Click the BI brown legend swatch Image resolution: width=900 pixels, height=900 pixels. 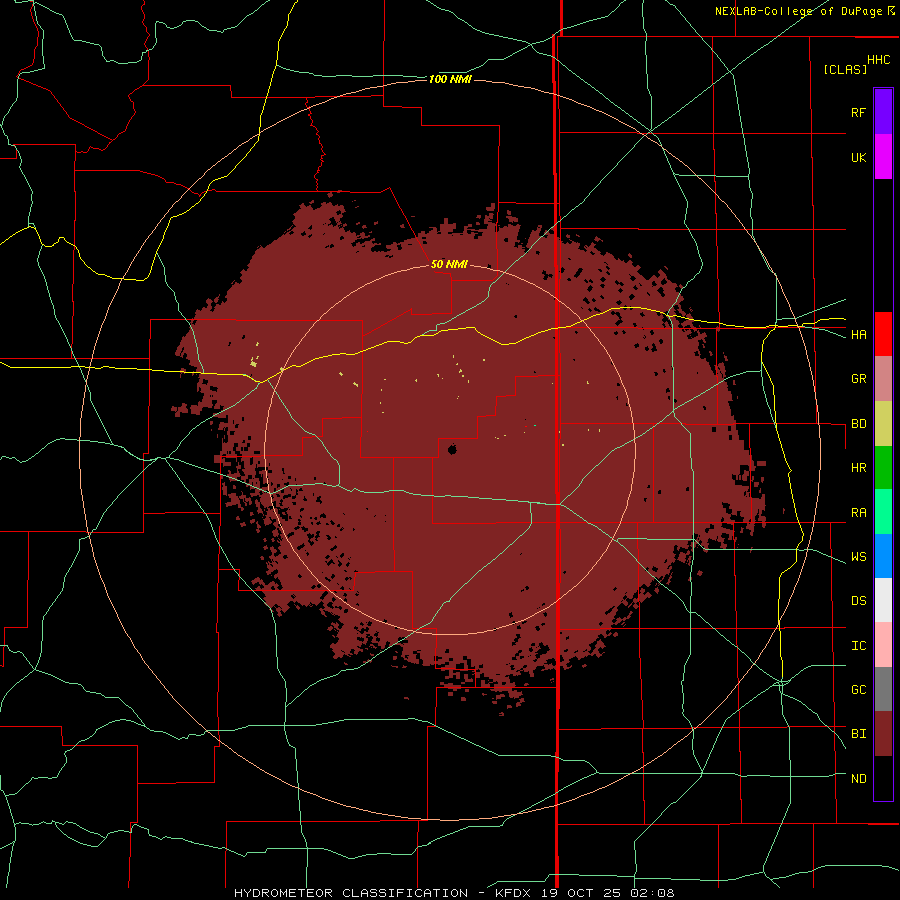tap(883, 734)
